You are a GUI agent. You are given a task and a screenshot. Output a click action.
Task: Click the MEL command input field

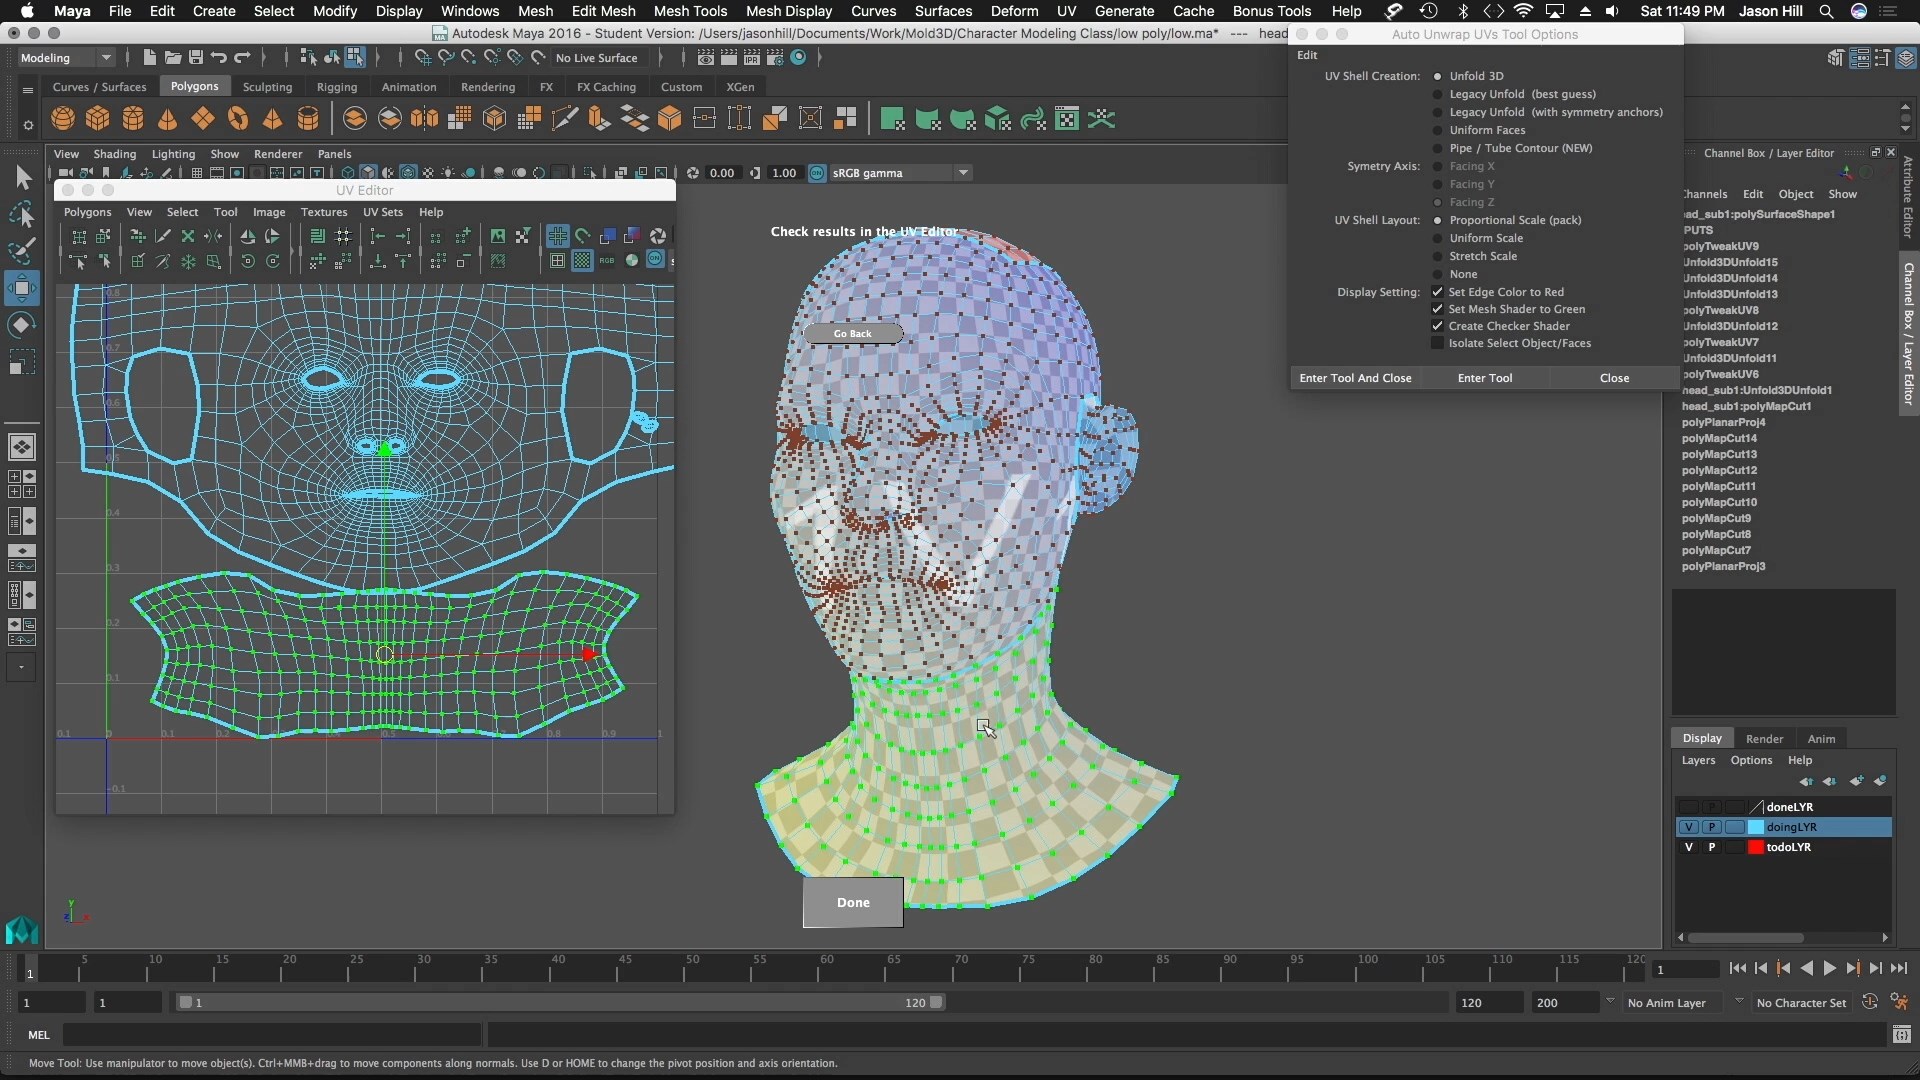click(x=272, y=1035)
